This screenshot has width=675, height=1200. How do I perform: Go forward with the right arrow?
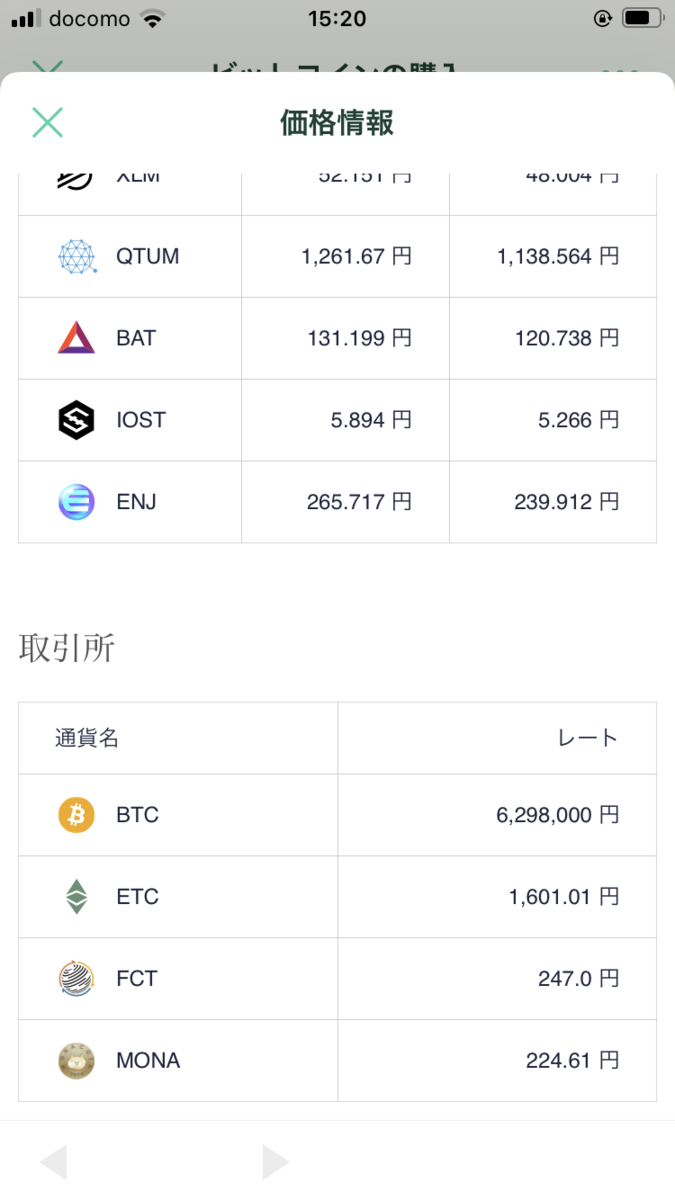tap(275, 1163)
